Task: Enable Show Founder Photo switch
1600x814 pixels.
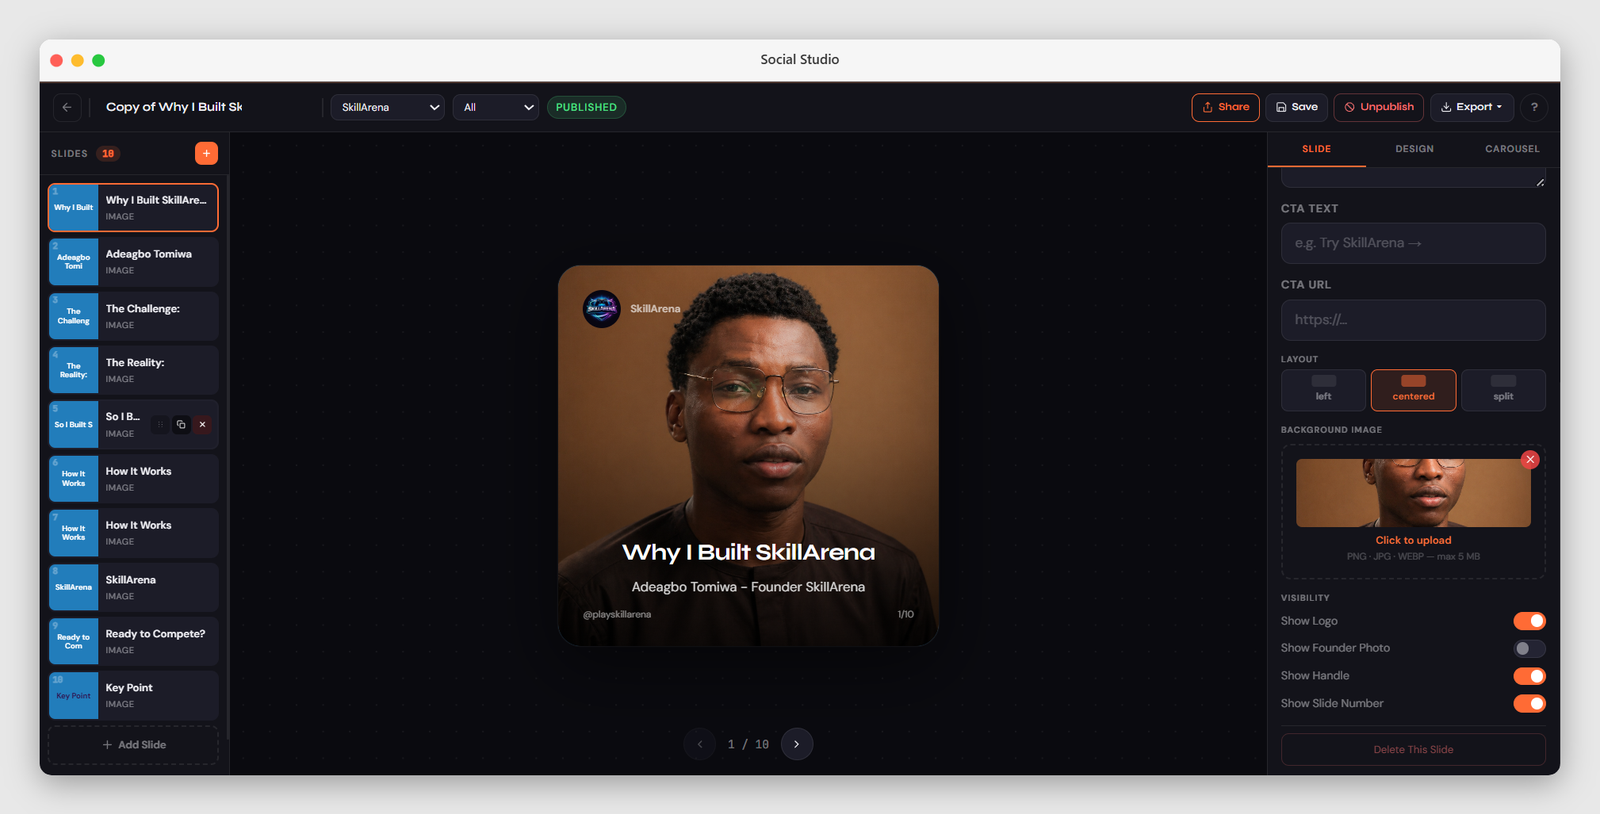Action: coord(1529,648)
